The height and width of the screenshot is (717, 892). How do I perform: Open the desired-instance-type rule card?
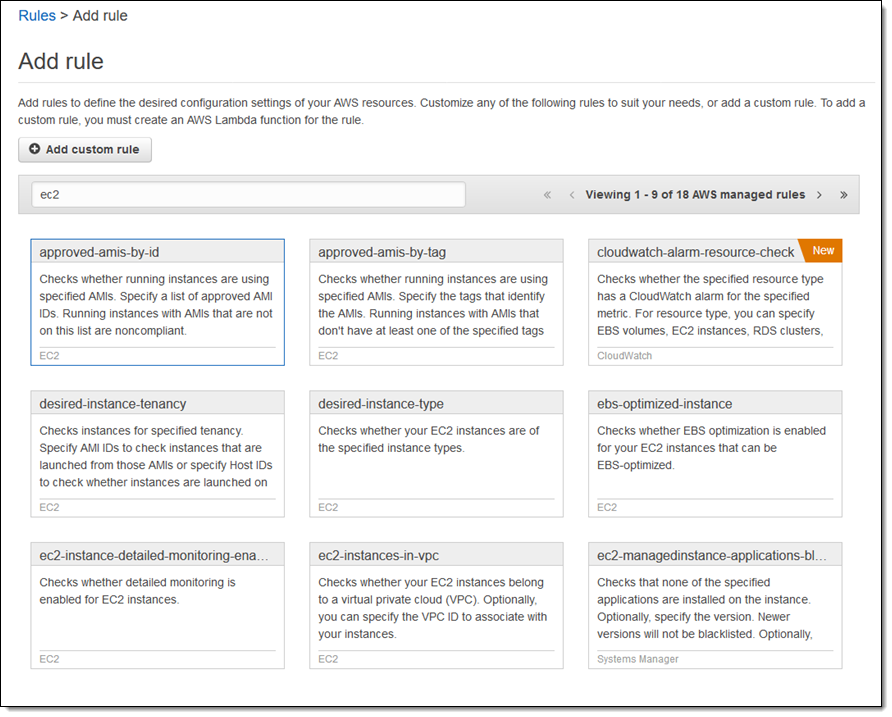(x=436, y=454)
